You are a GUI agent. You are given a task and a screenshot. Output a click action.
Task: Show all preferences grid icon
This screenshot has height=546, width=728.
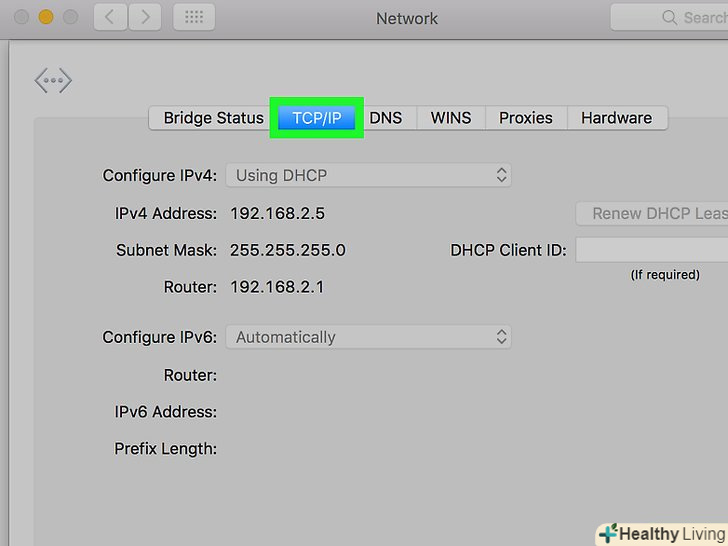click(194, 18)
